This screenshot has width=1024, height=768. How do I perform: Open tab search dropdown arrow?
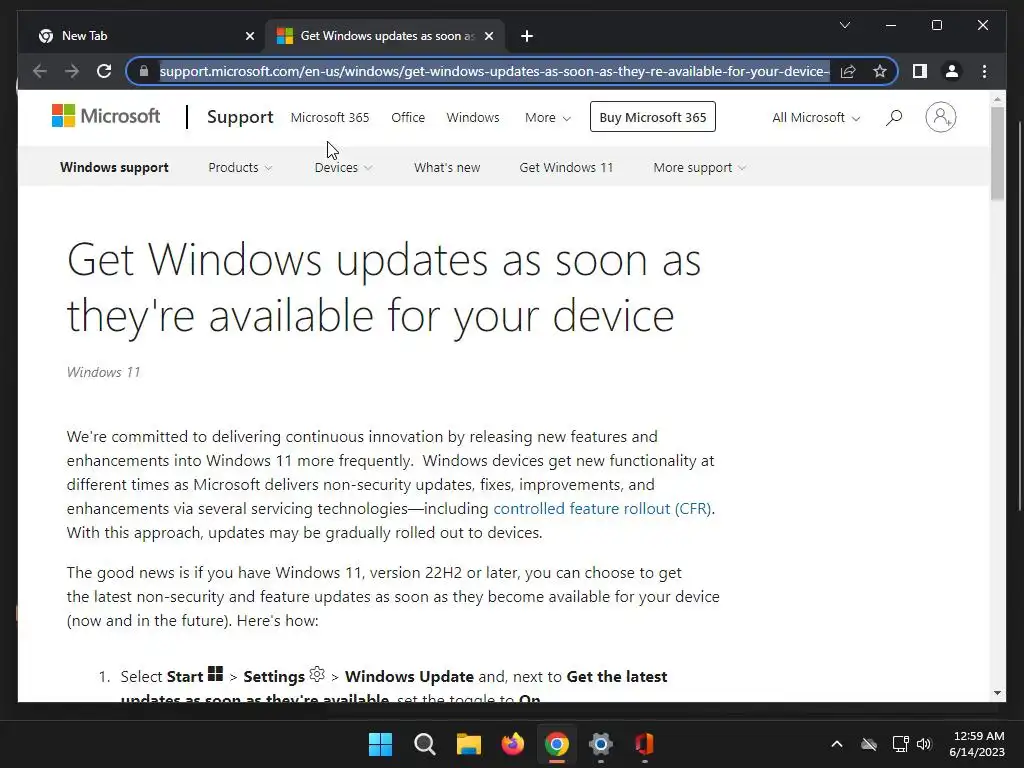click(844, 25)
